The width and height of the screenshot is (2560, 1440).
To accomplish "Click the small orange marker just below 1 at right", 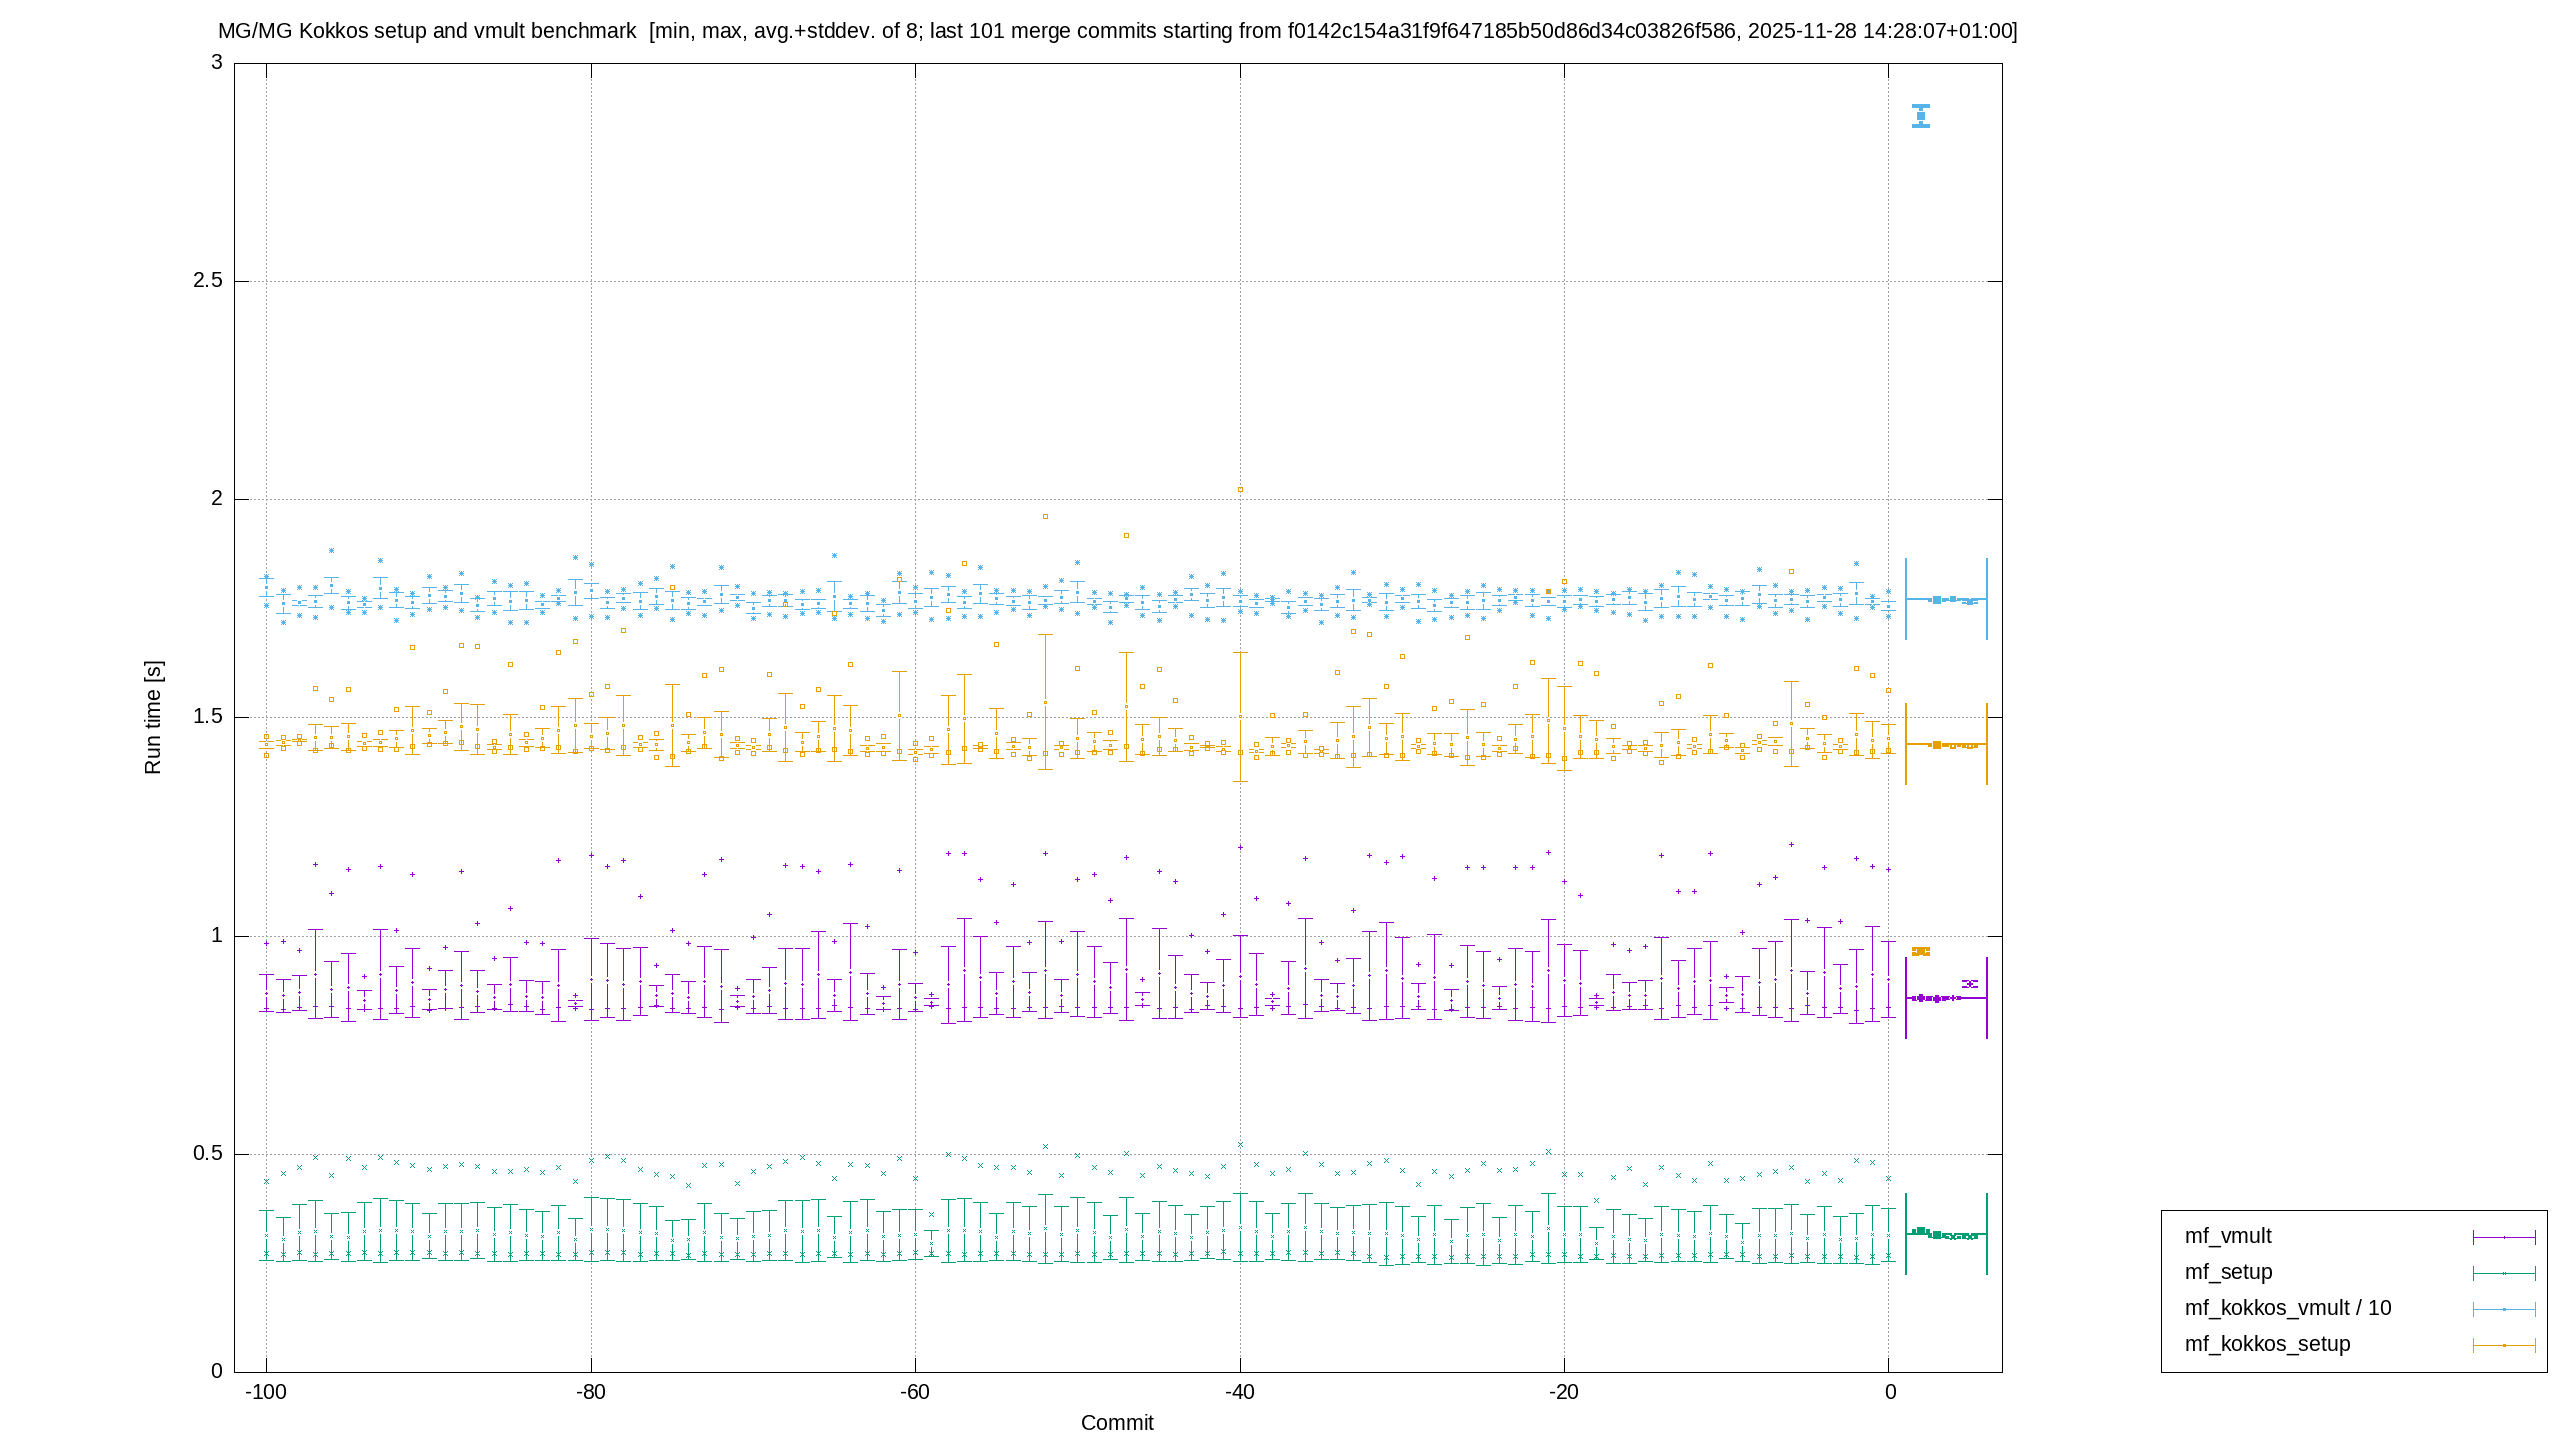I will [x=1921, y=951].
